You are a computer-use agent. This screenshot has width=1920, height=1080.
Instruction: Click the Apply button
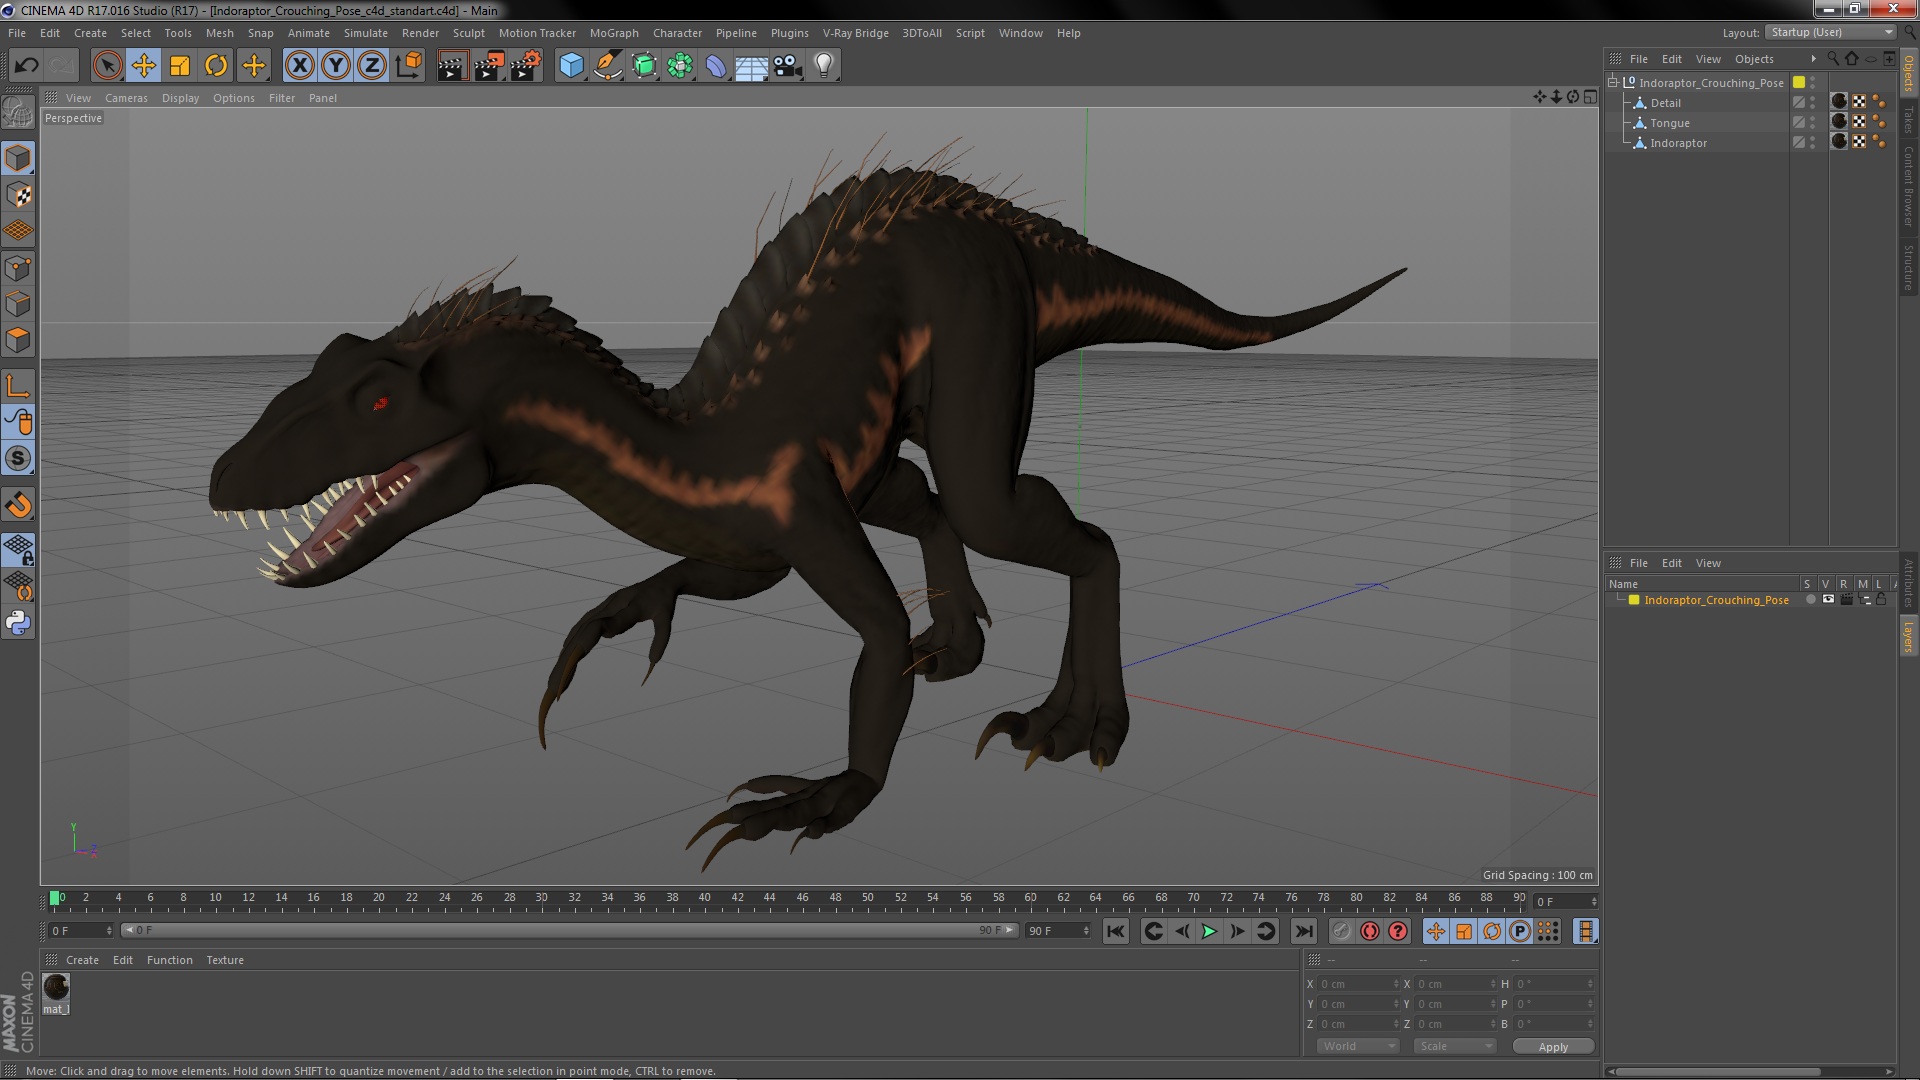tap(1553, 1047)
